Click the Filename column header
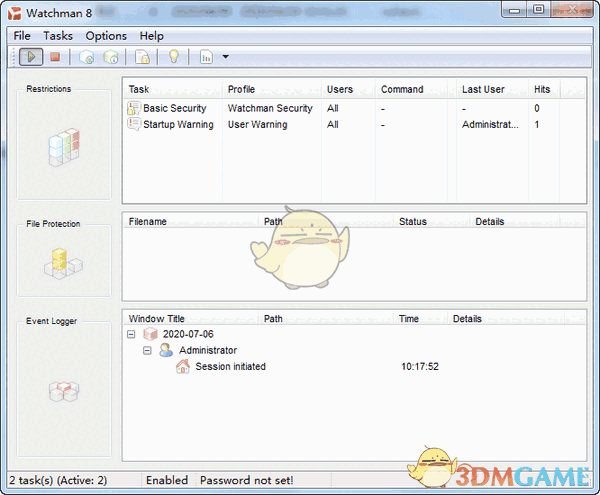 [191, 221]
